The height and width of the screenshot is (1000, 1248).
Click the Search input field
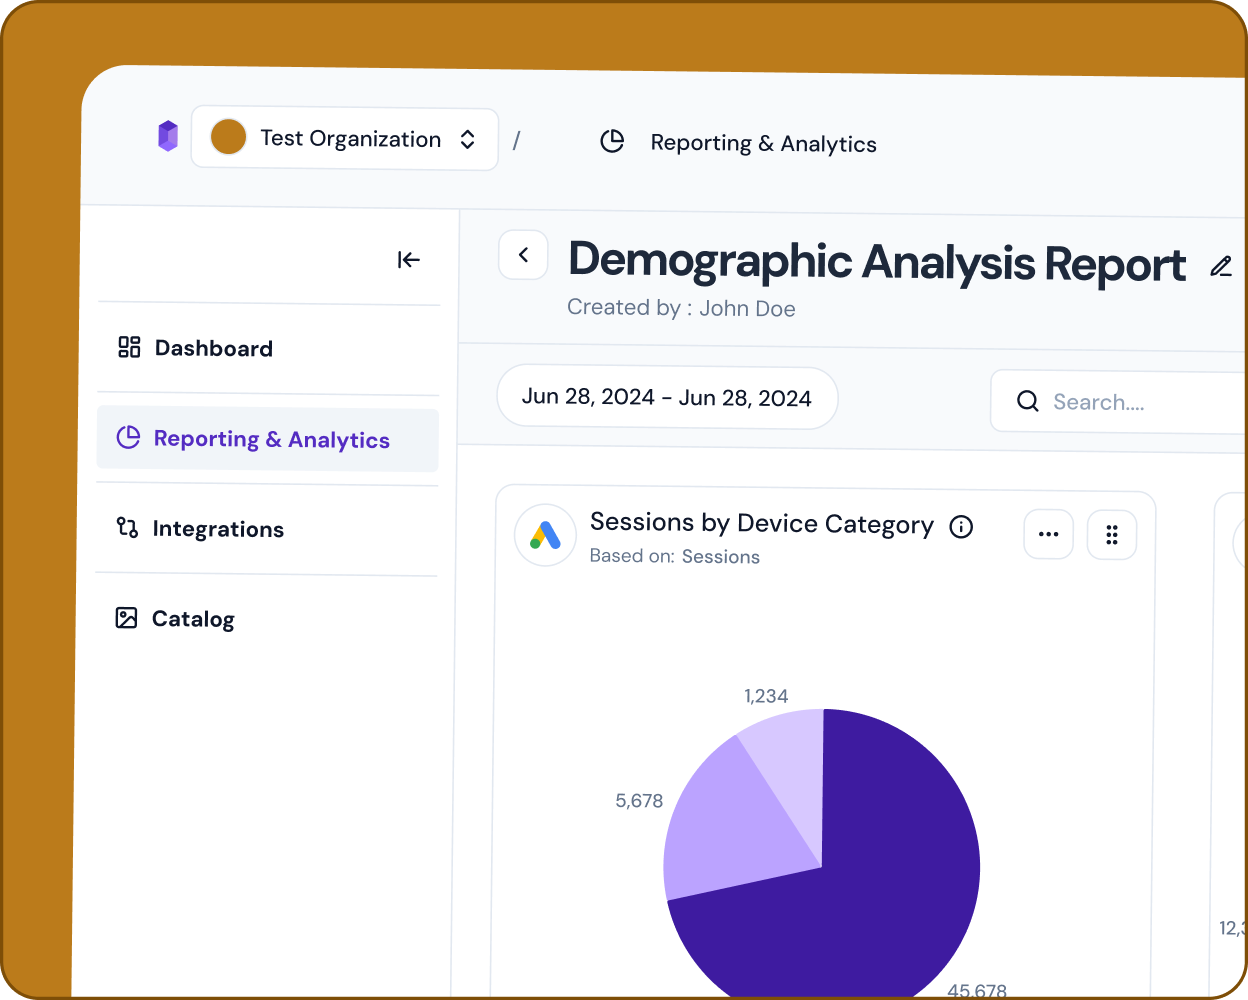tap(1119, 402)
